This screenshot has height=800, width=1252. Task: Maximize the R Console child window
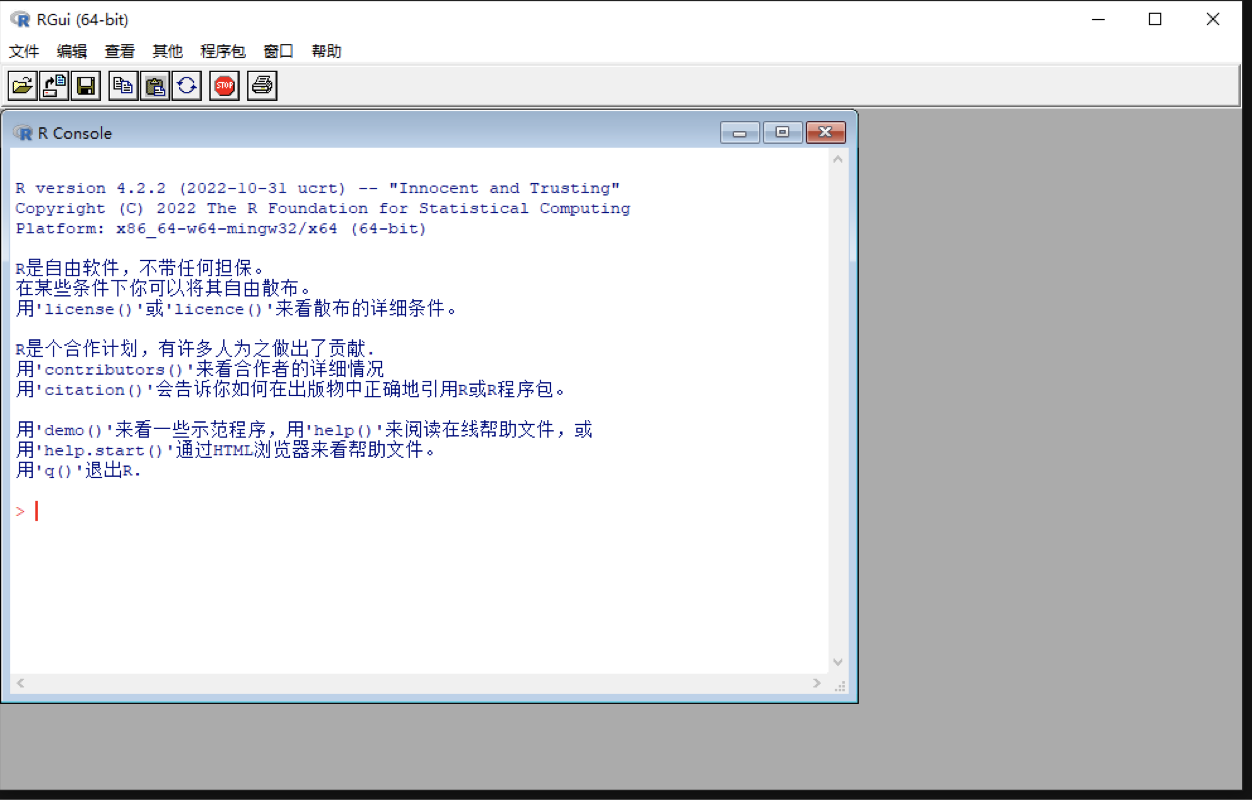[782, 133]
